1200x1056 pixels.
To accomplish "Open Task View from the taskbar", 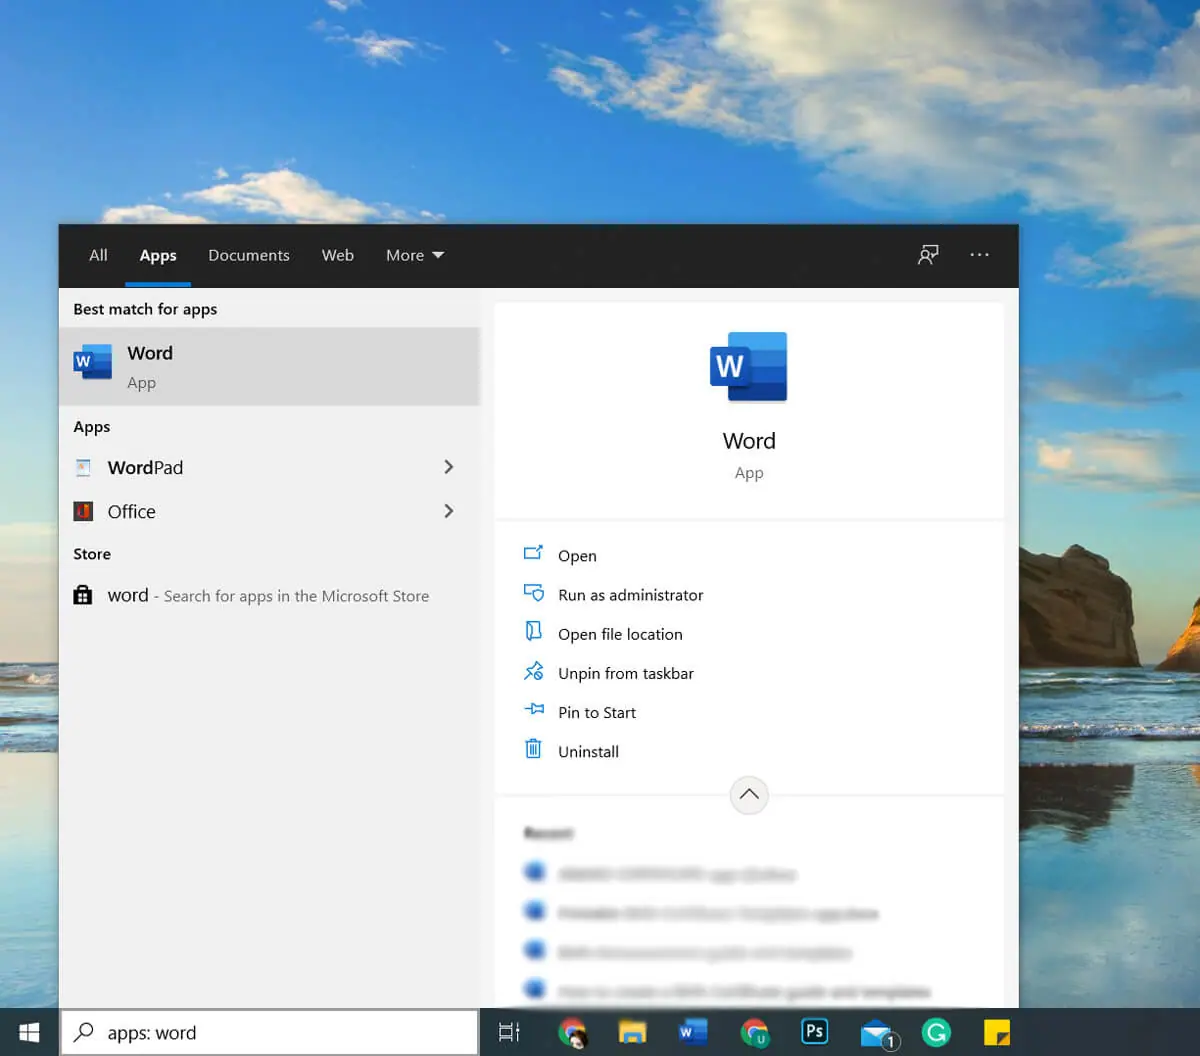I will [510, 1032].
